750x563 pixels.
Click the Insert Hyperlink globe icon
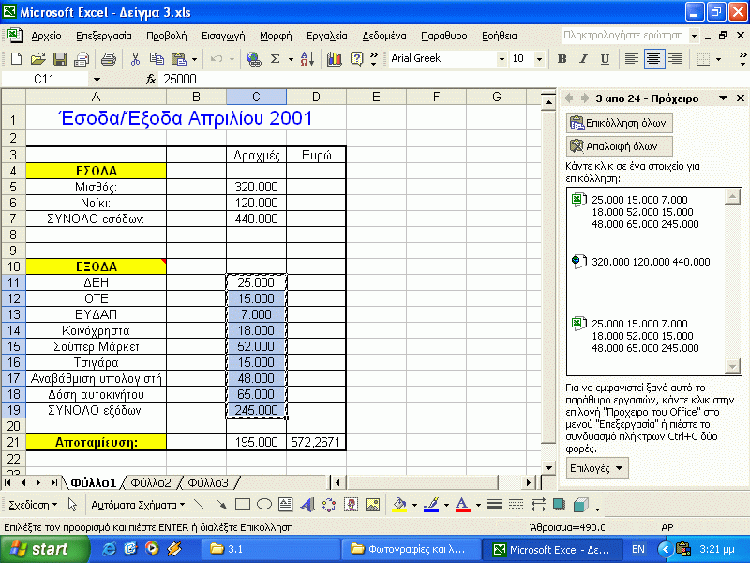(254, 59)
